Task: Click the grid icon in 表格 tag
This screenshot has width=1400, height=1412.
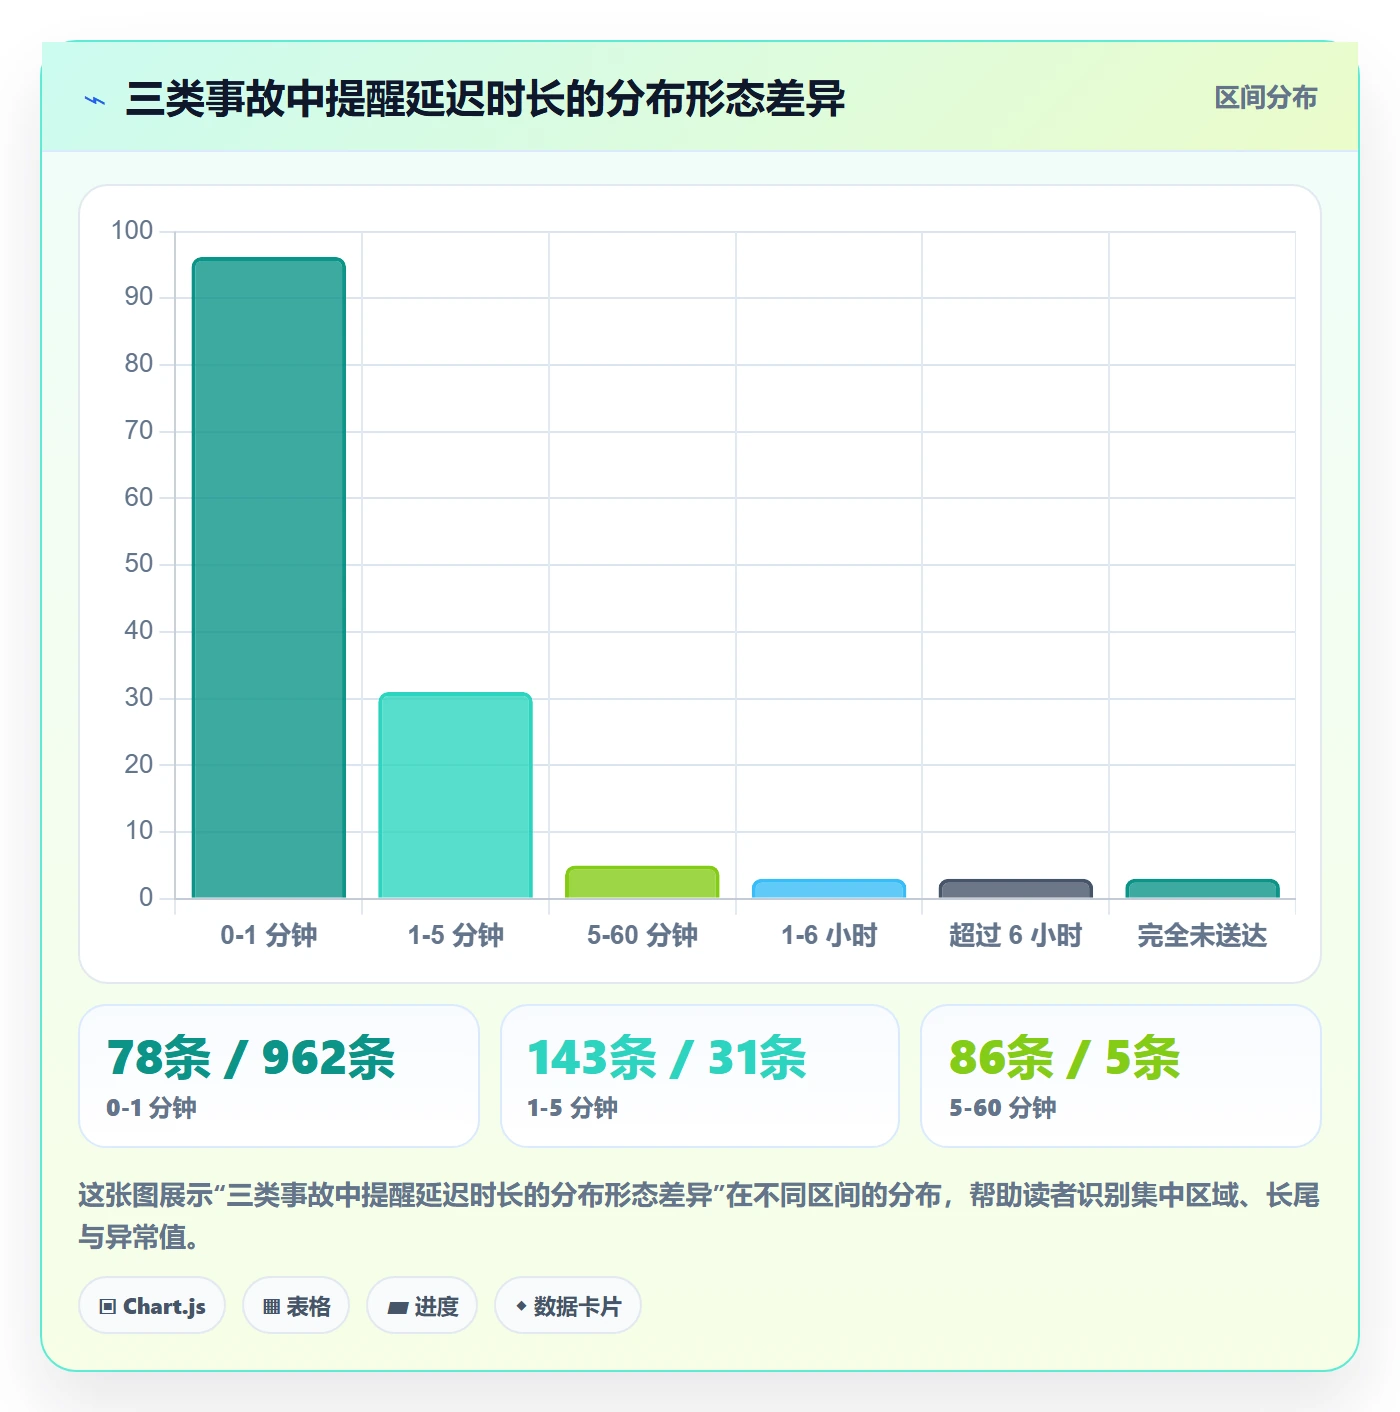Action: click(271, 1306)
